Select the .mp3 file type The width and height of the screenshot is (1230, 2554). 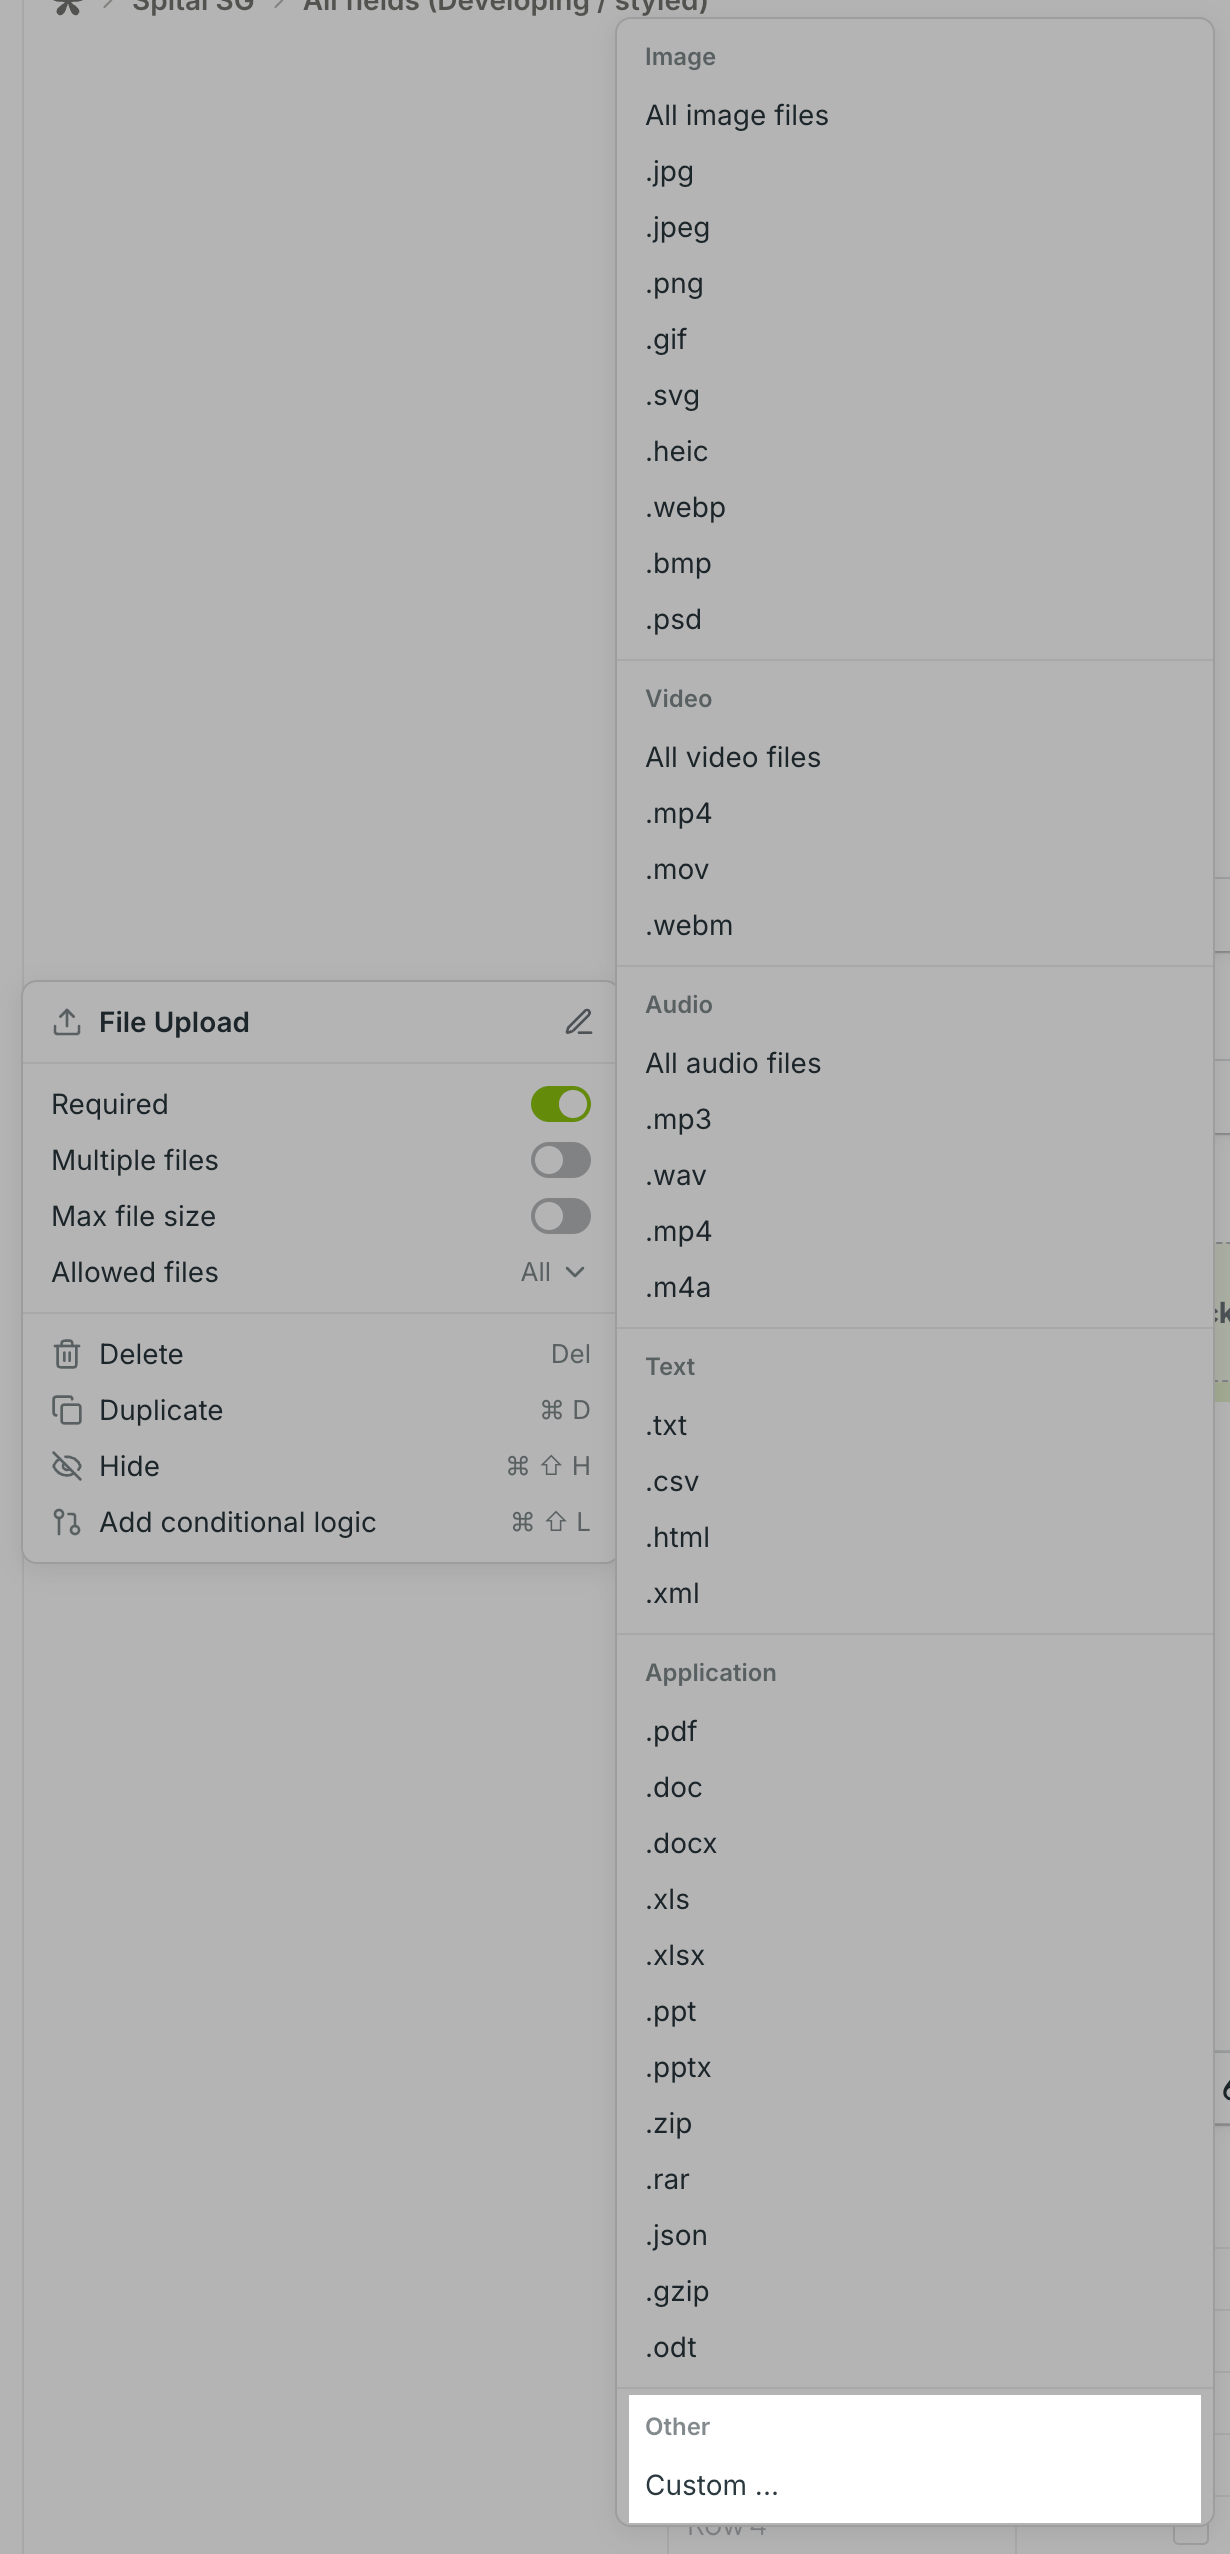[x=914, y=1119]
